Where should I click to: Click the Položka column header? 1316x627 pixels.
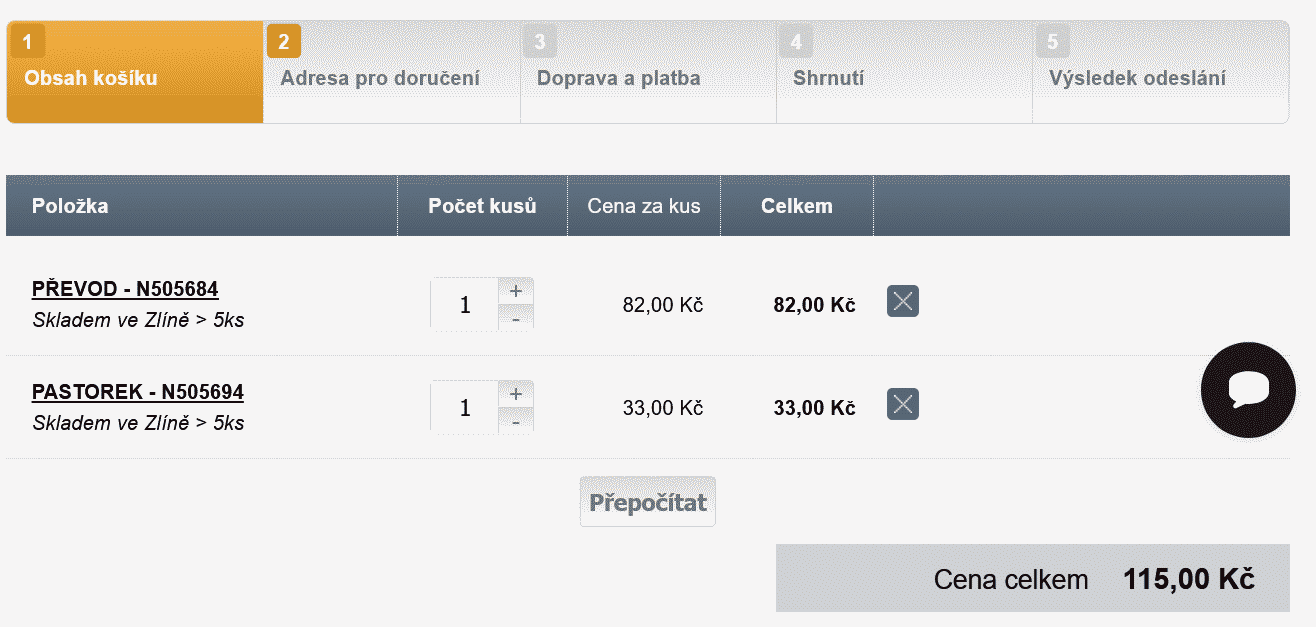tap(70, 206)
